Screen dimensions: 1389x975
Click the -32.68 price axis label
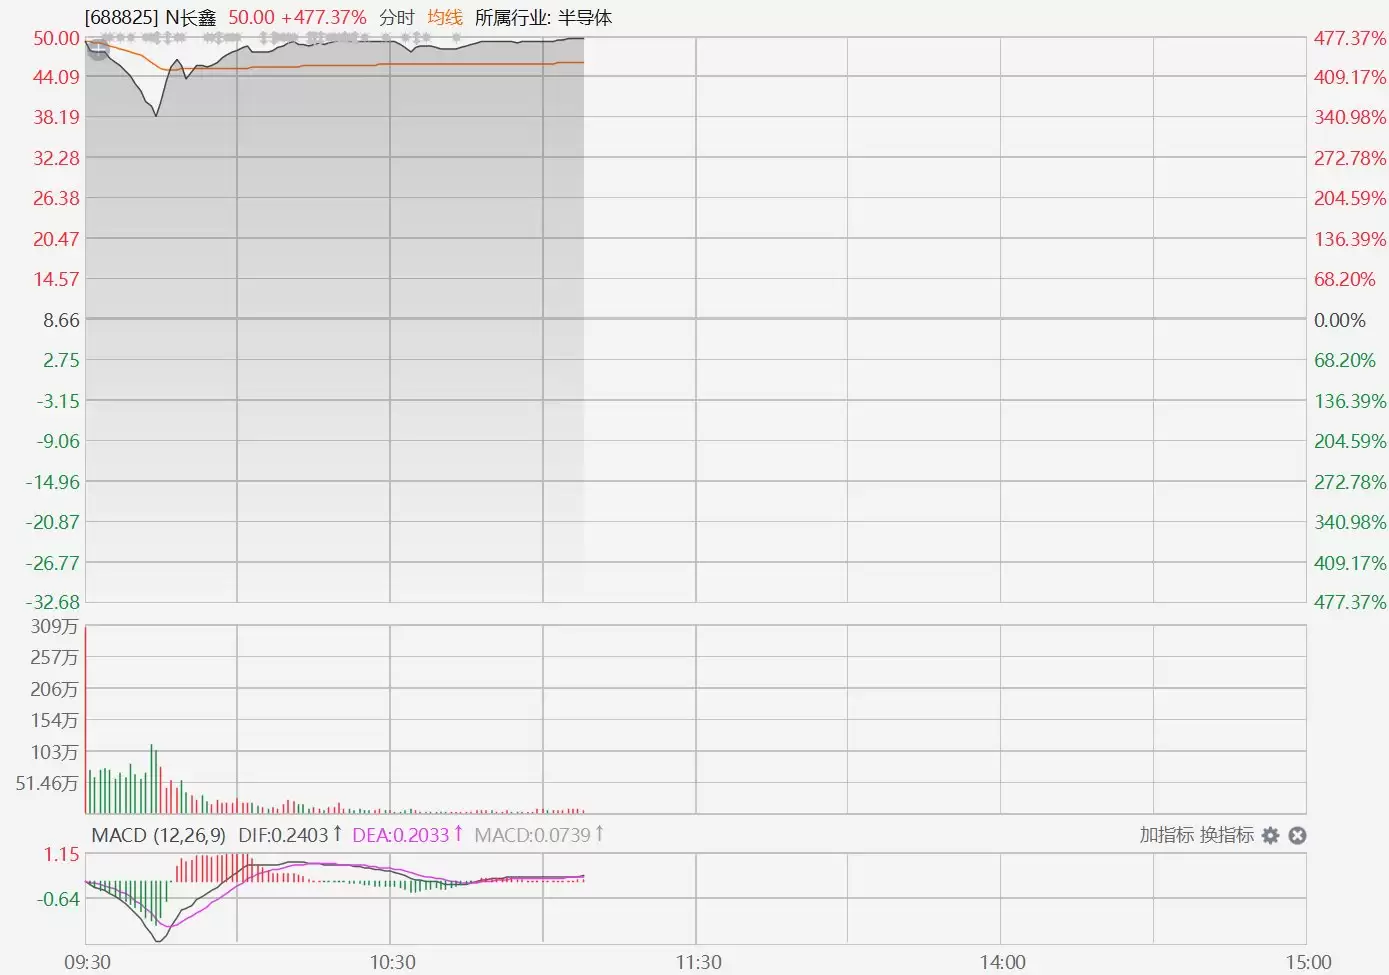(x=53, y=602)
